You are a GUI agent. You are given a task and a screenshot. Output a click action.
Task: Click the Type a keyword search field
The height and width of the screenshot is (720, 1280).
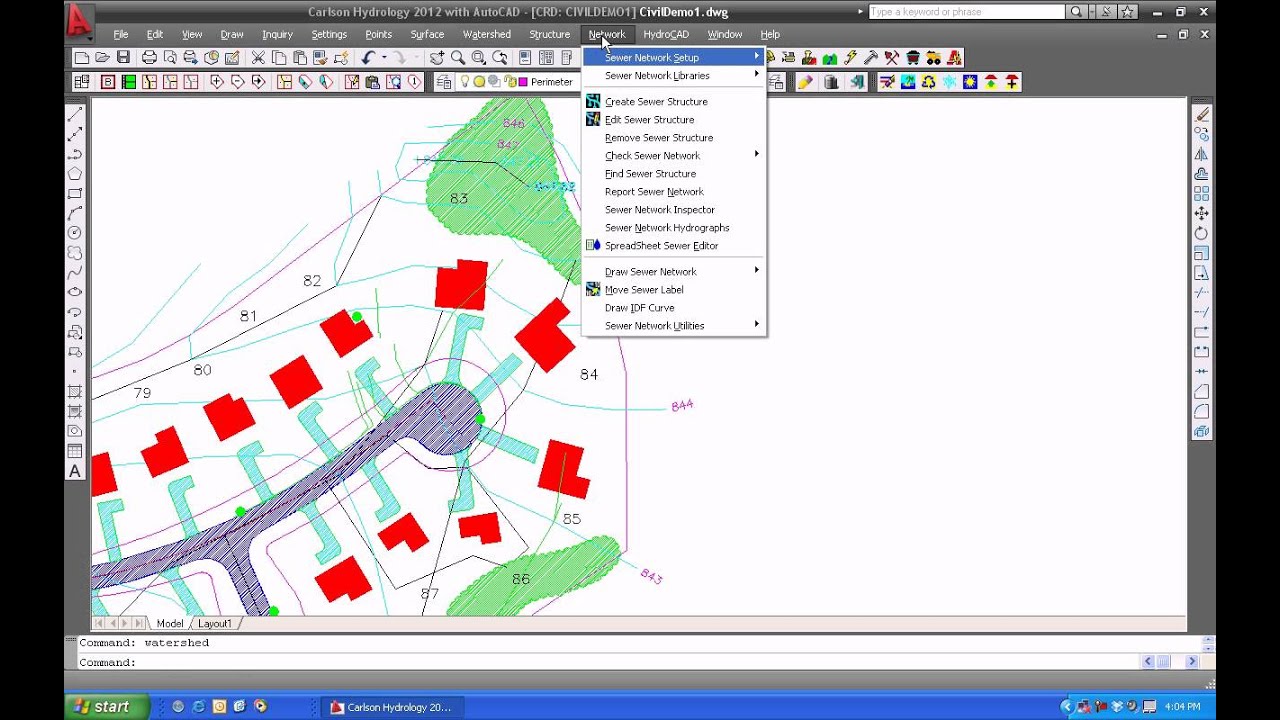pyautogui.click(x=966, y=12)
